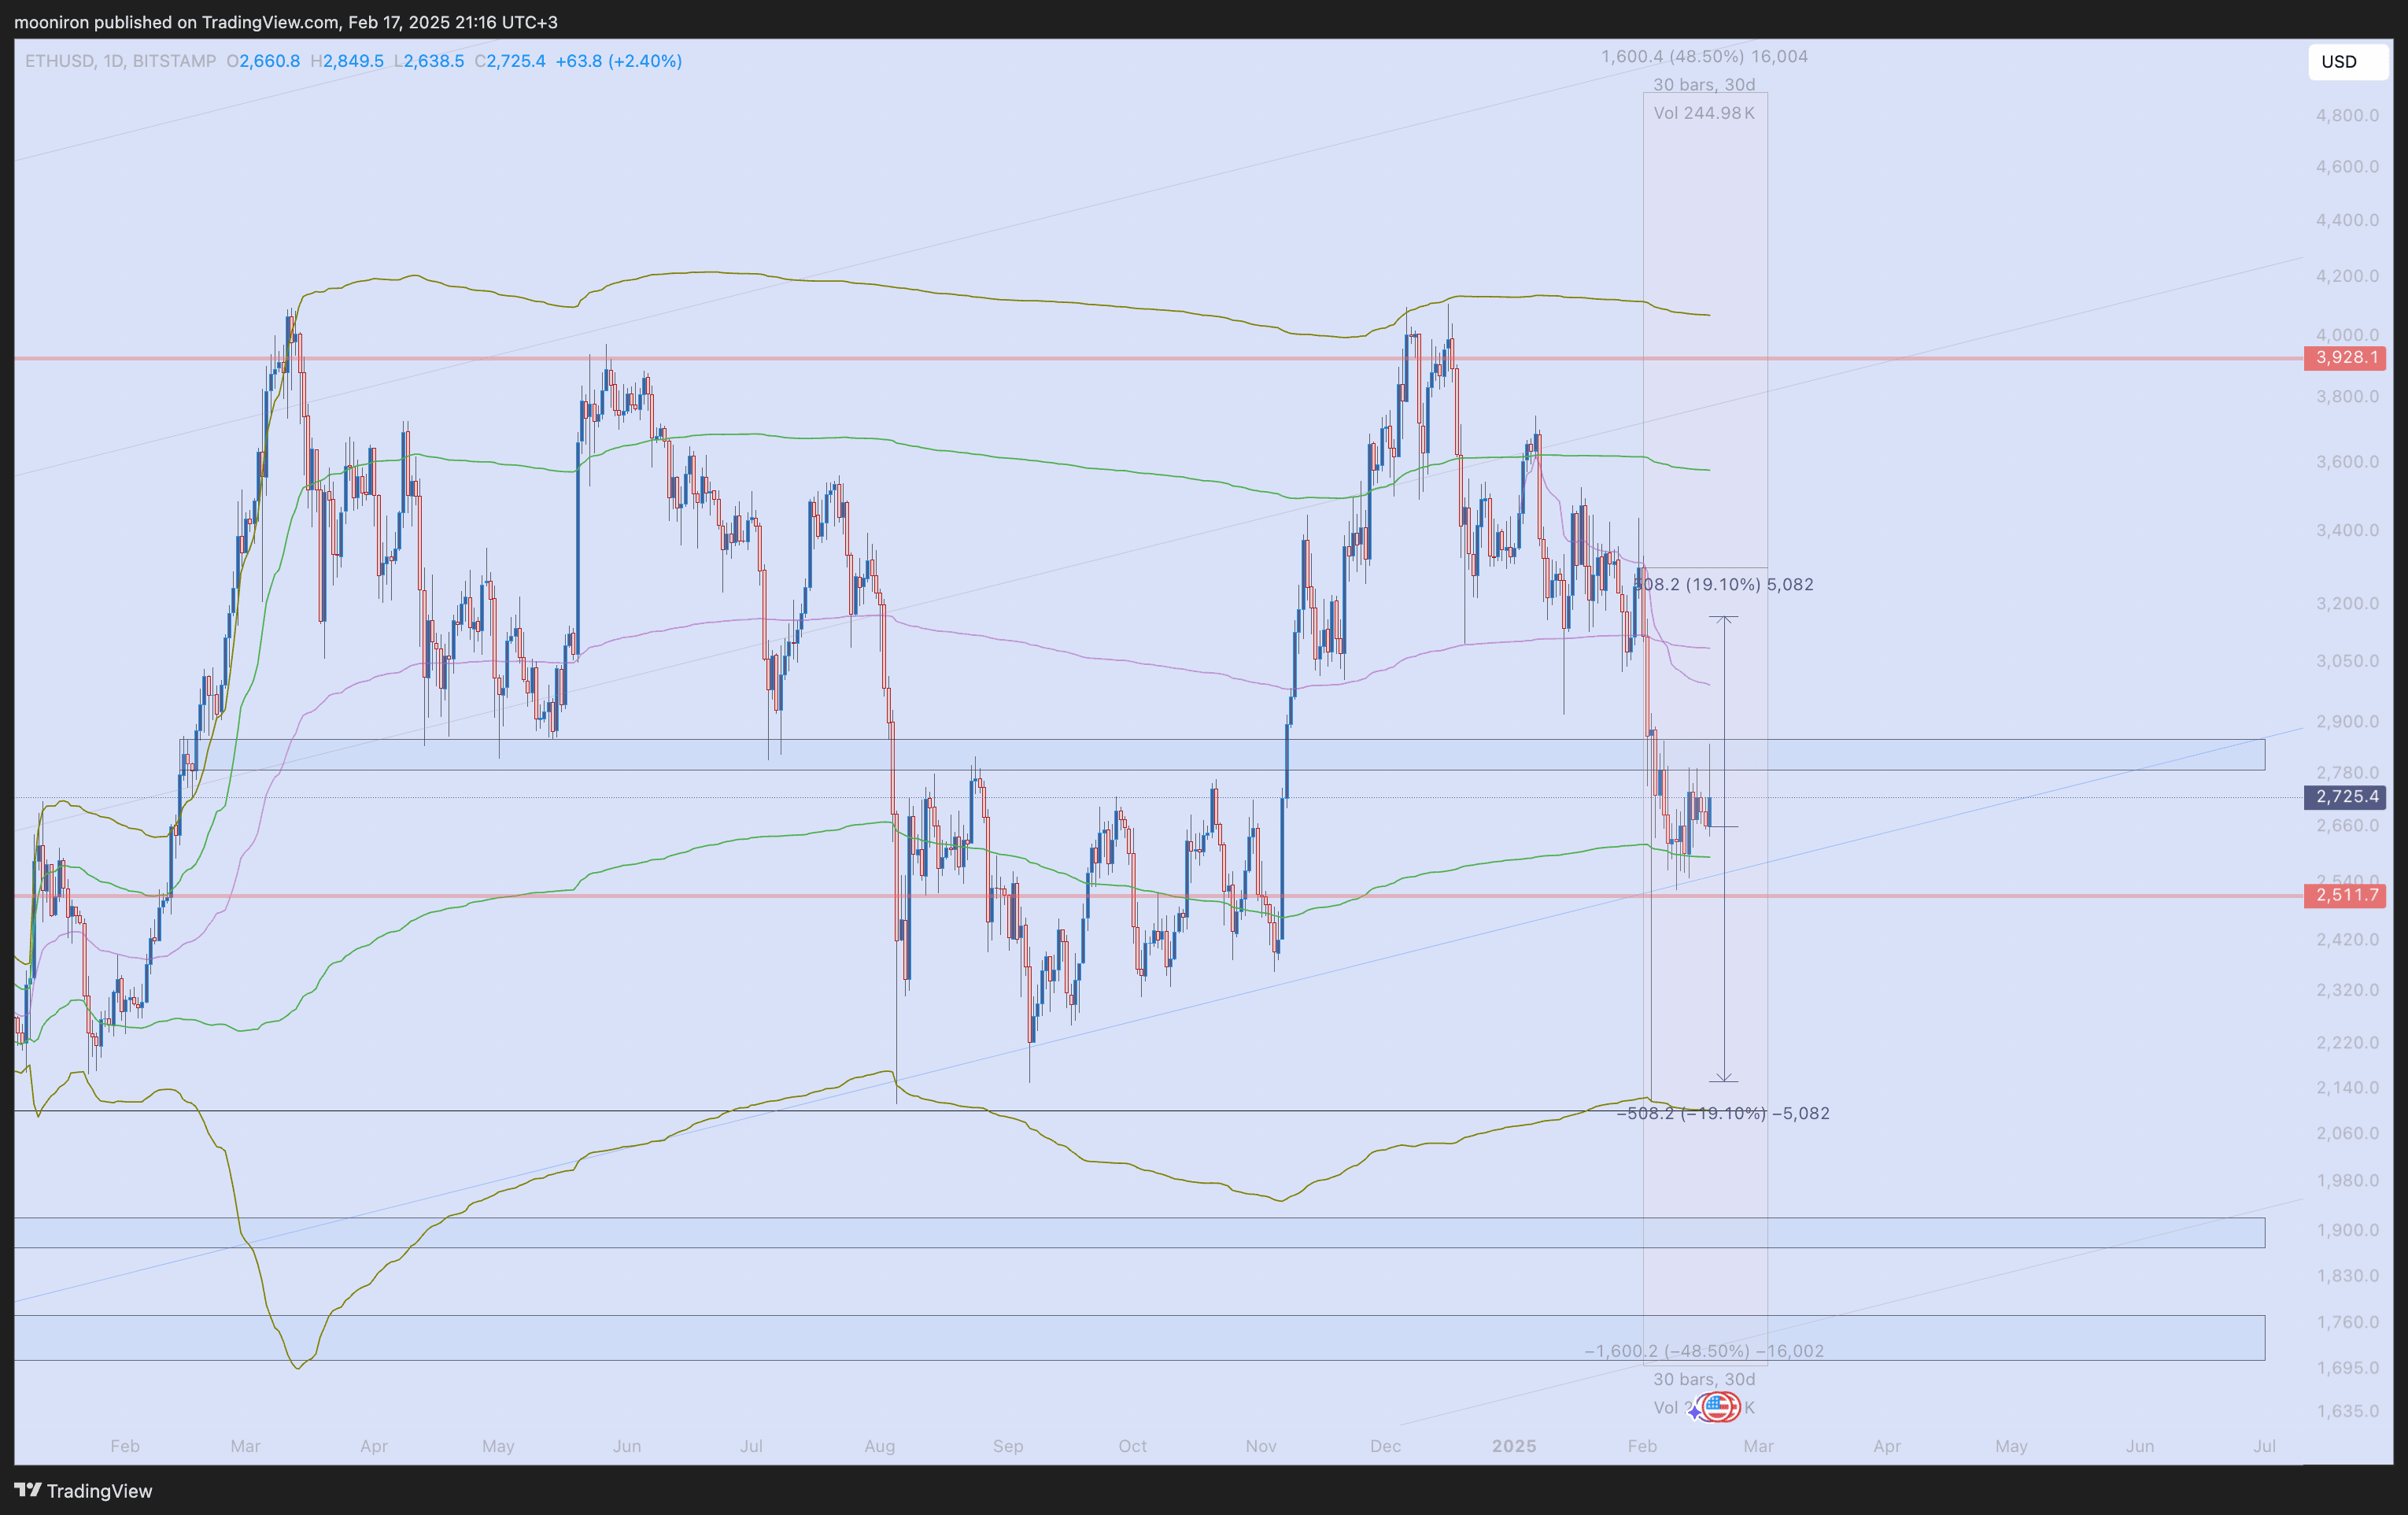Click the TradingView text next to logo
The height and width of the screenshot is (1515, 2408).
pyautogui.click(x=99, y=1491)
